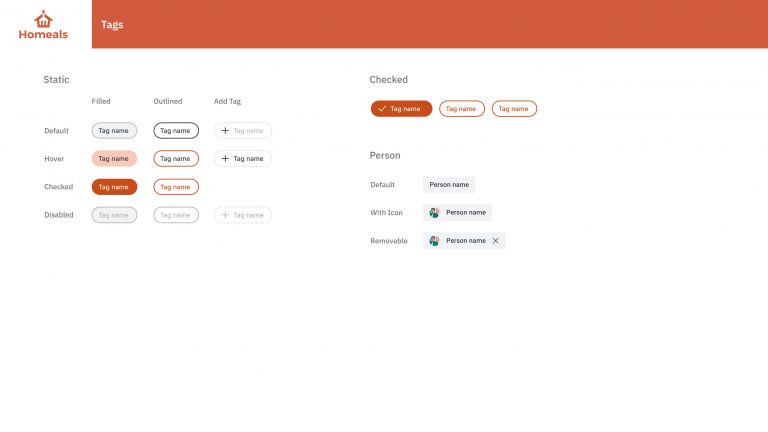Toggle the second outlined tag in Checked section
The width and height of the screenshot is (768, 432).
pyautogui.click(x=462, y=109)
